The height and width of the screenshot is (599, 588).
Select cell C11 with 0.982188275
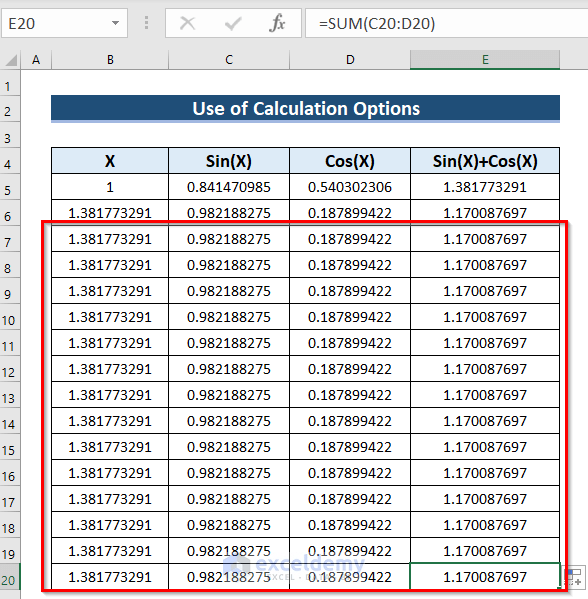[x=229, y=343]
